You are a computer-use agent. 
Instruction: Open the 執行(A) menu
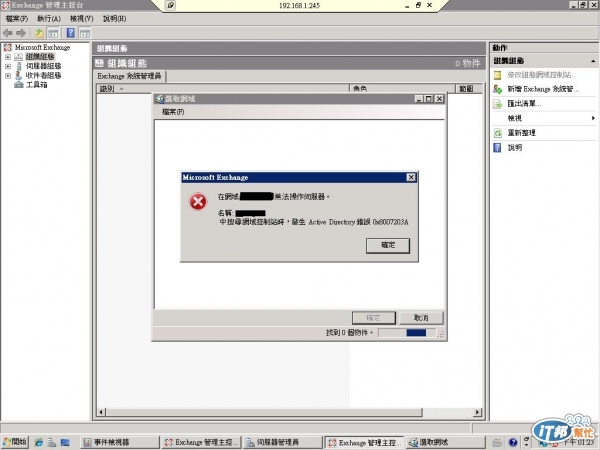click(x=49, y=19)
